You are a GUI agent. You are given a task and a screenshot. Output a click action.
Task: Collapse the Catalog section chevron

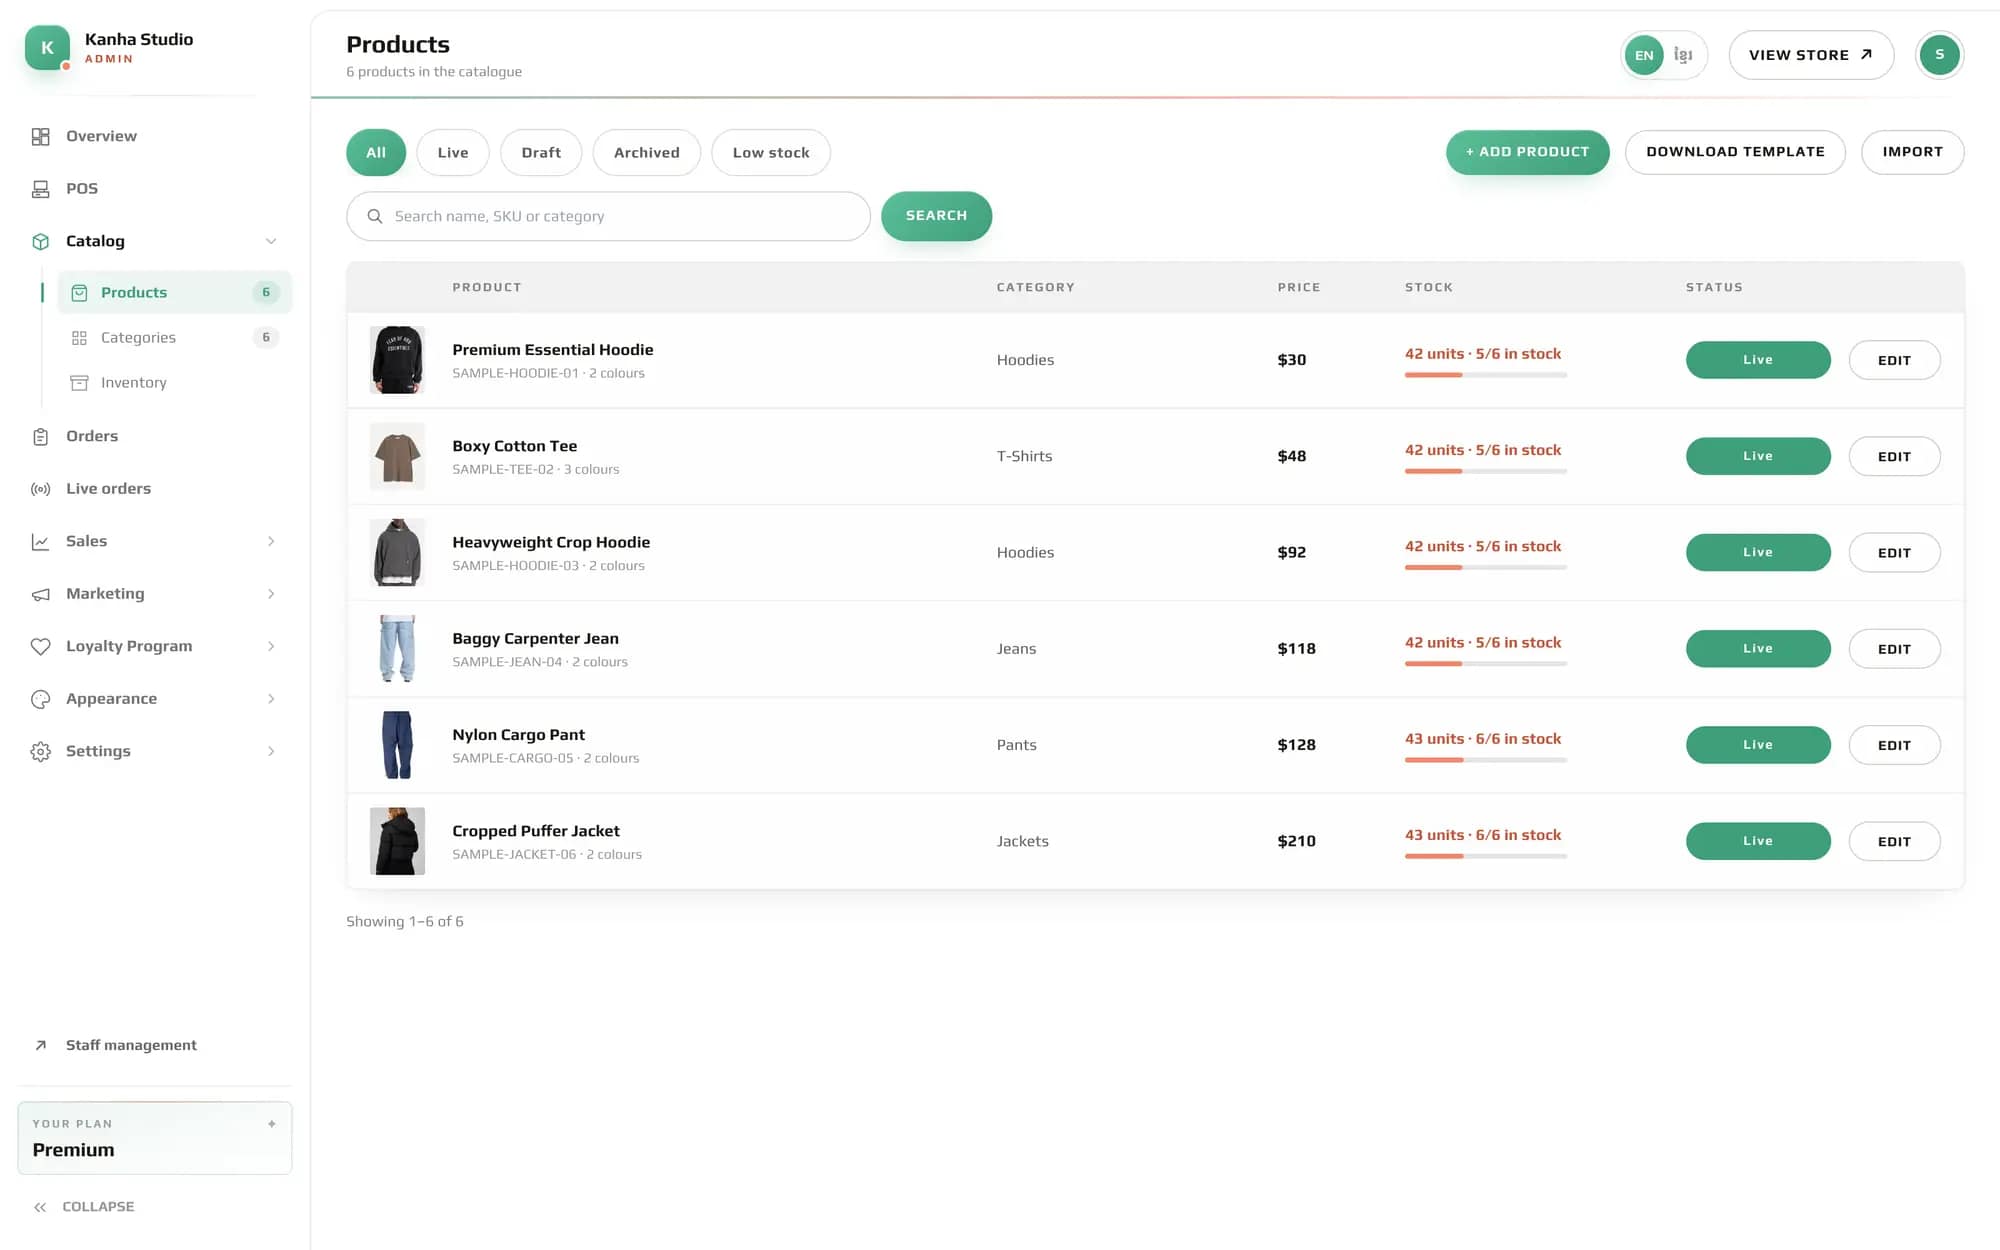point(271,241)
